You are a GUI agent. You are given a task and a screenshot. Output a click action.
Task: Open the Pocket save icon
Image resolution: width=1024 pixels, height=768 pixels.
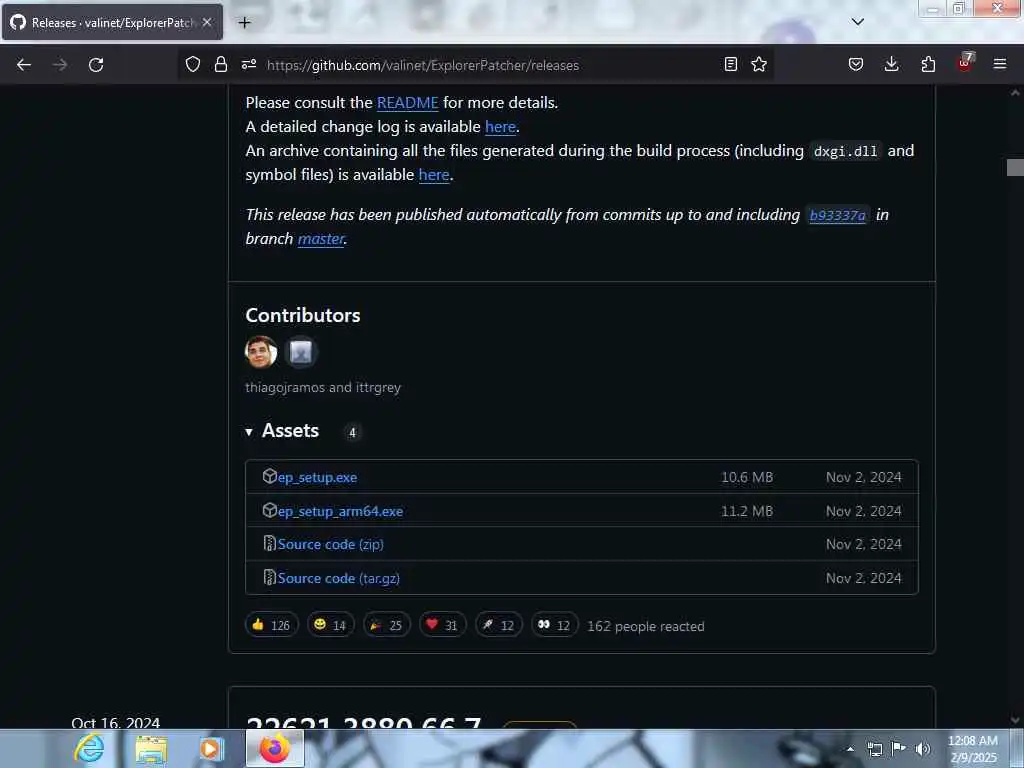coord(856,64)
